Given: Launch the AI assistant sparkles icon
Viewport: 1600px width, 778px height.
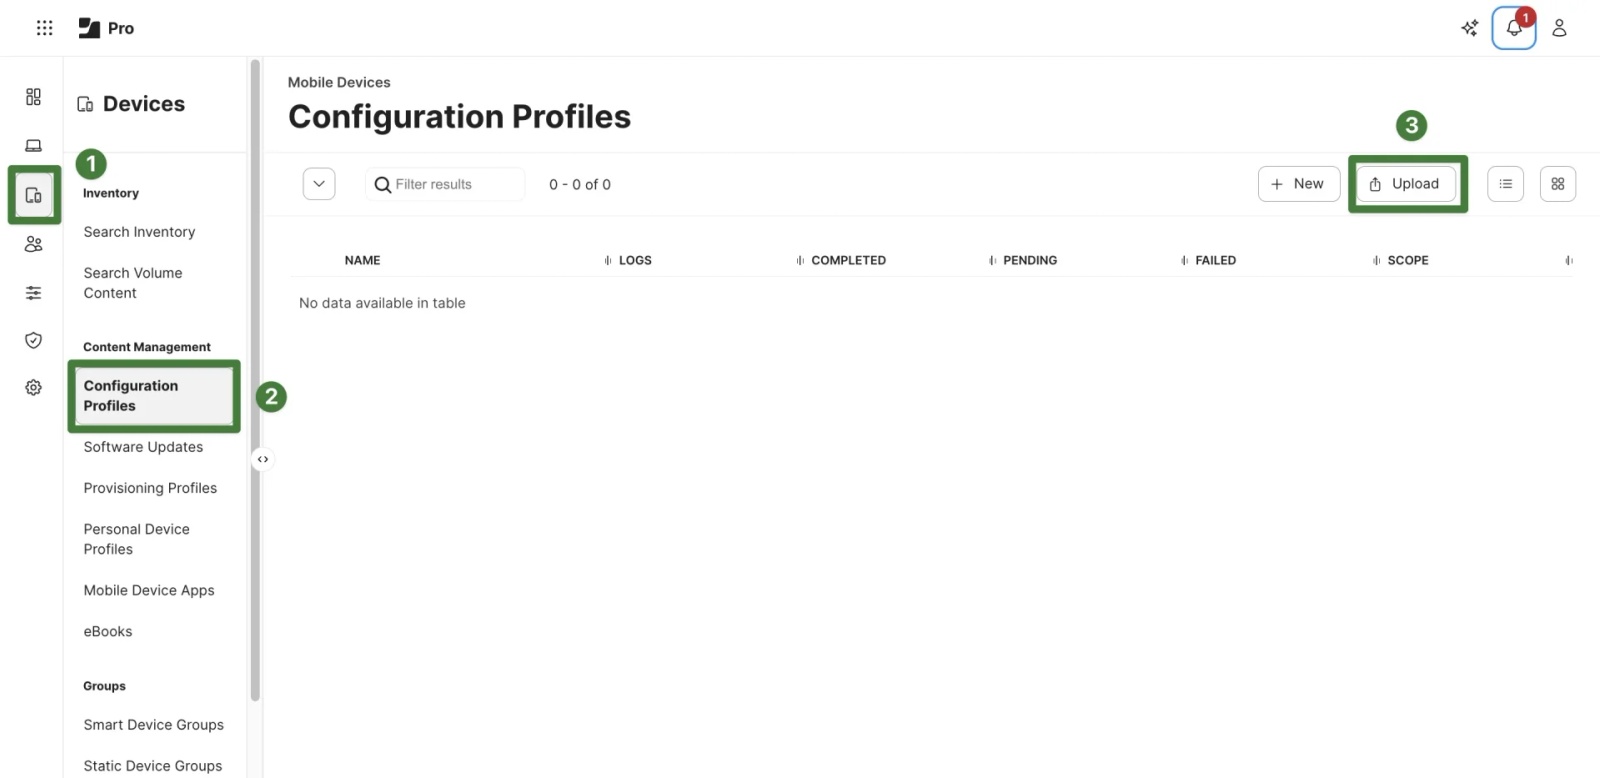Looking at the screenshot, I should coord(1469,28).
